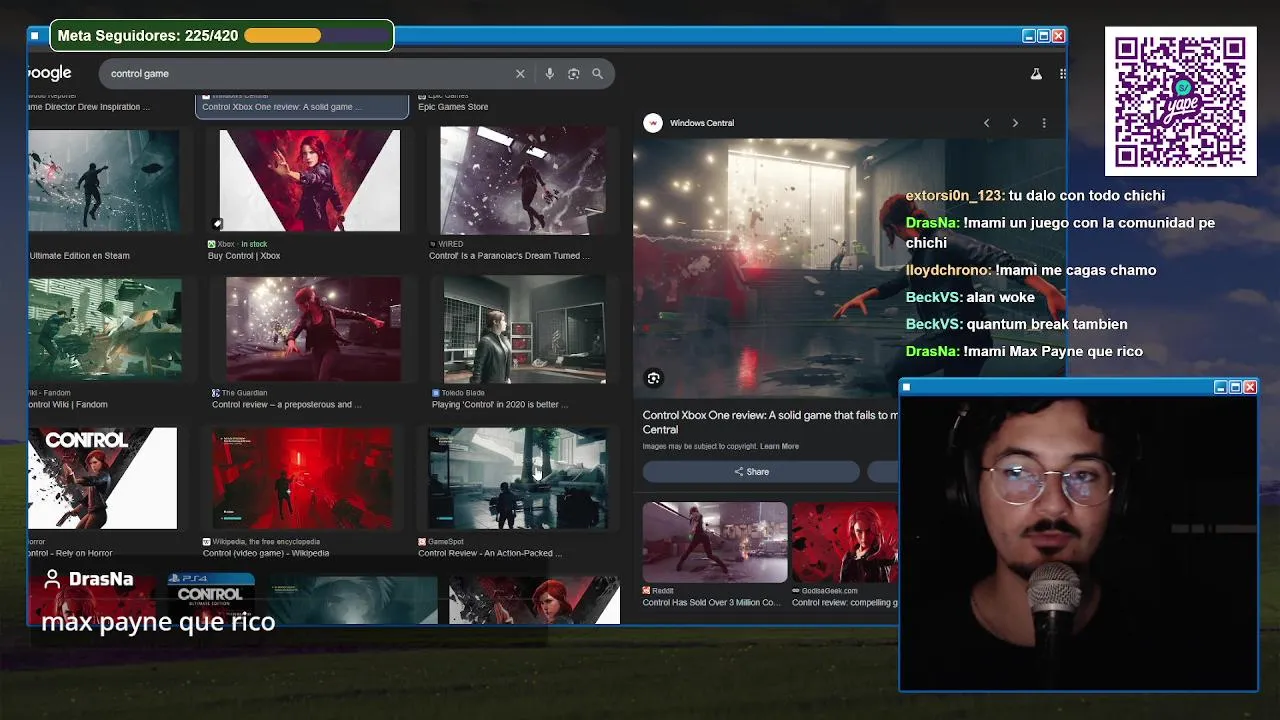
Task: Open the 'Epic Games Store' result link
Action: click(x=453, y=107)
